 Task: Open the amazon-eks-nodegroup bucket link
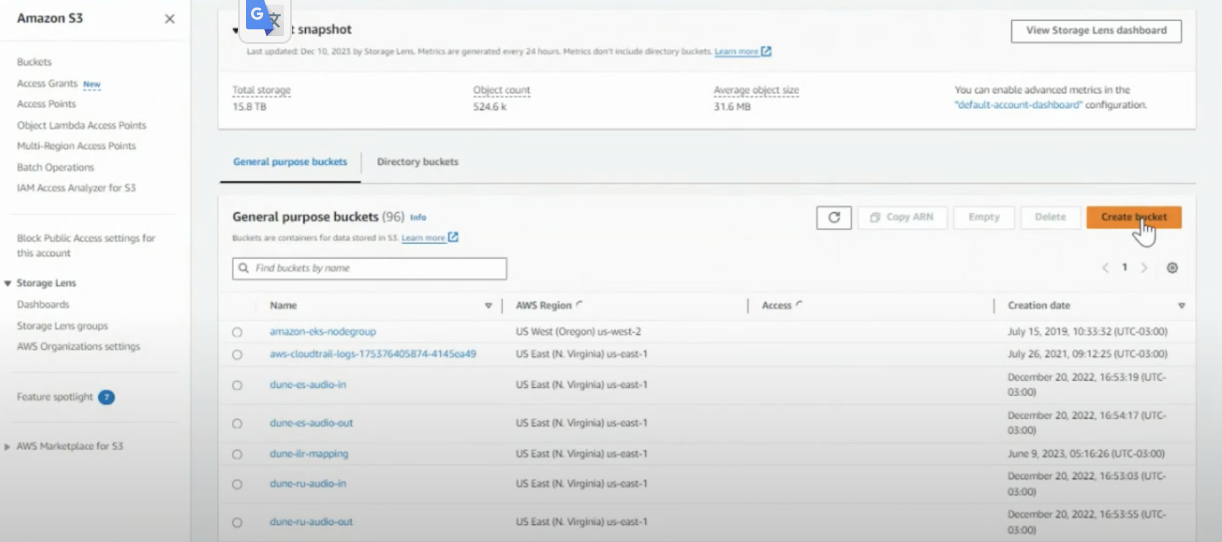click(323, 332)
